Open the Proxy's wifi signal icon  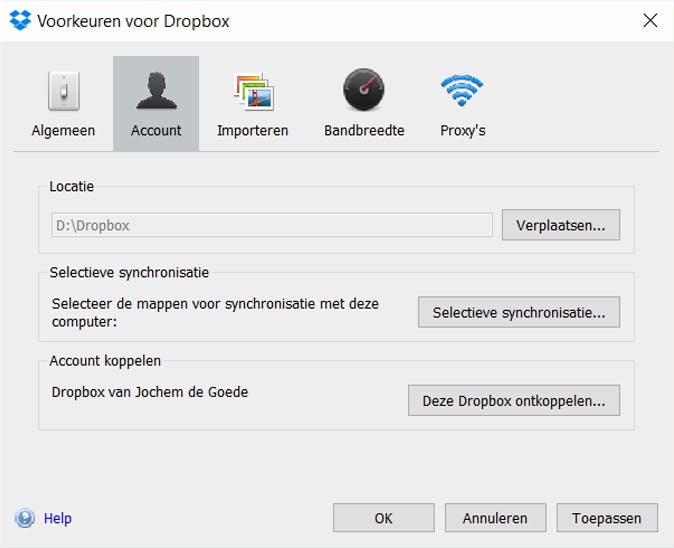coord(462,90)
